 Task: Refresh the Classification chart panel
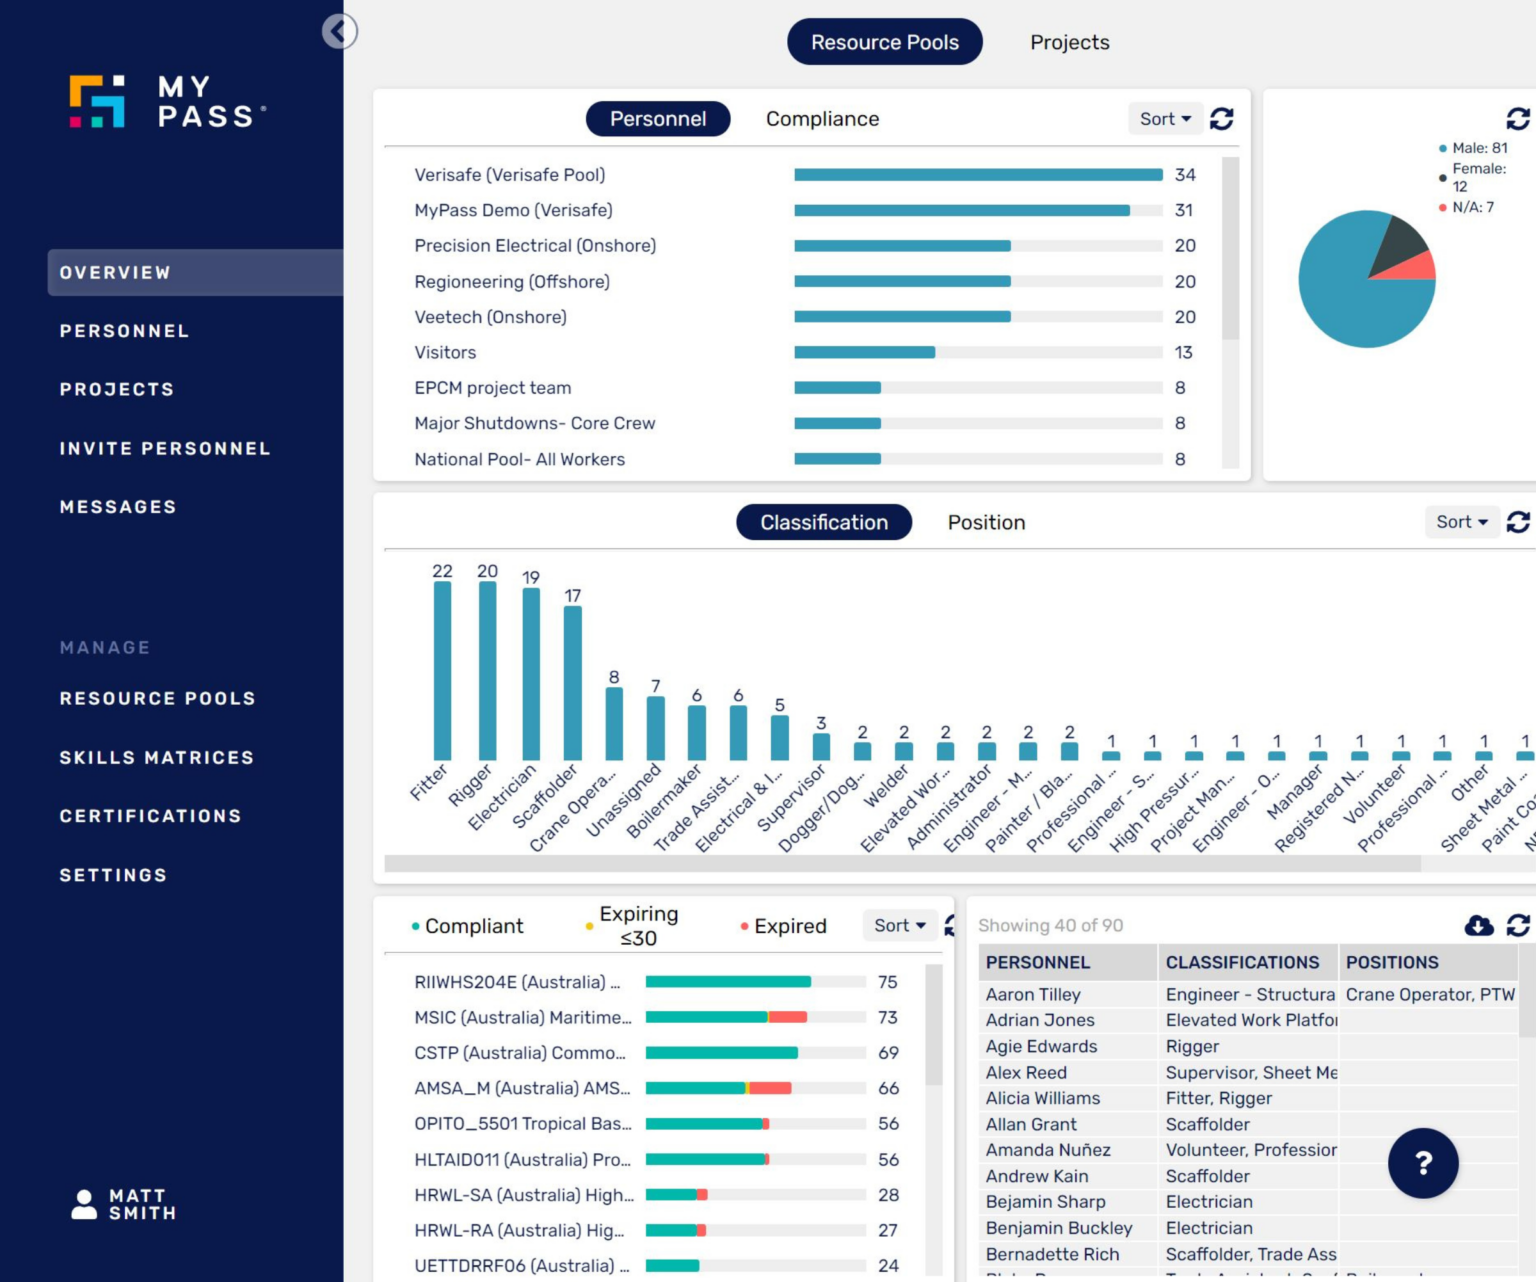[1517, 522]
